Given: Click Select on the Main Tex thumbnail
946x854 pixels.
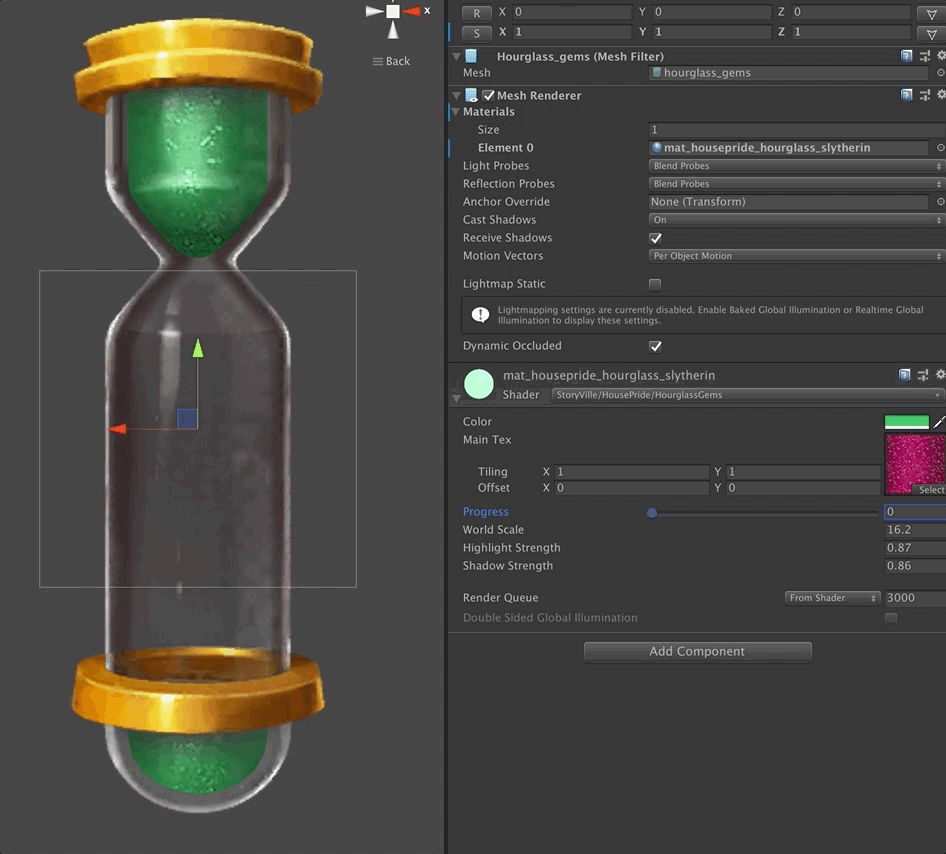Looking at the screenshot, I should [x=930, y=490].
